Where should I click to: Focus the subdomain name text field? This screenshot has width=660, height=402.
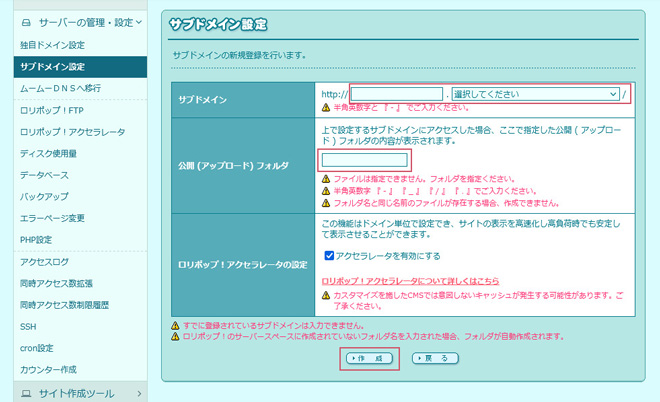[x=396, y=94]
